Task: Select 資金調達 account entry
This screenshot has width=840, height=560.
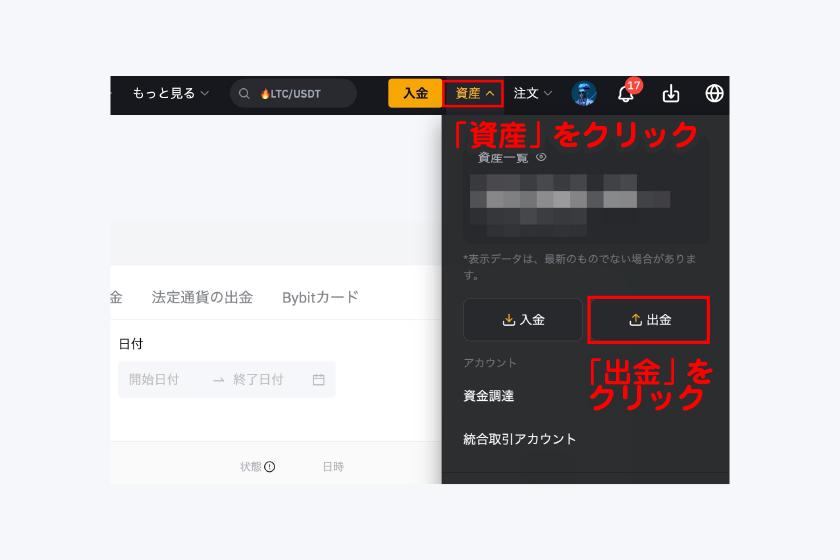Action: 489,396
